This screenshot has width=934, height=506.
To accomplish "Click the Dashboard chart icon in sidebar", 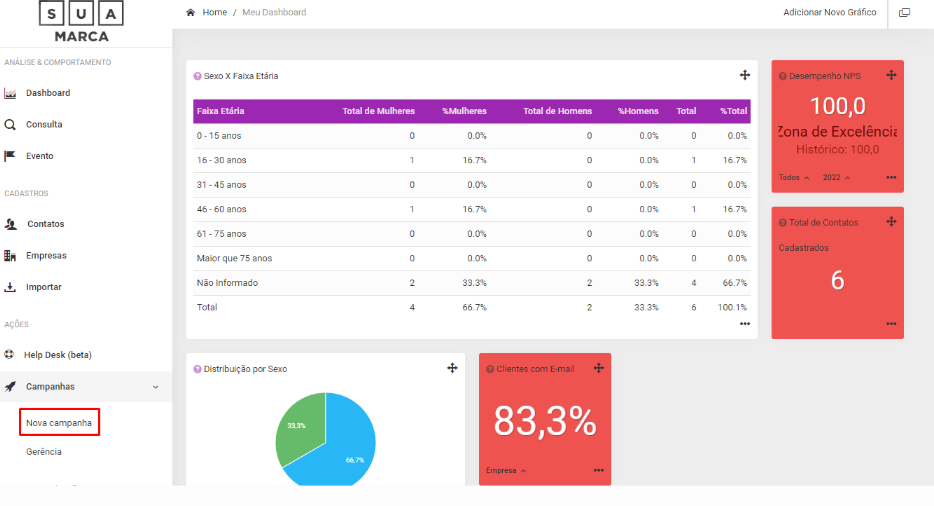I will [10, 93].
